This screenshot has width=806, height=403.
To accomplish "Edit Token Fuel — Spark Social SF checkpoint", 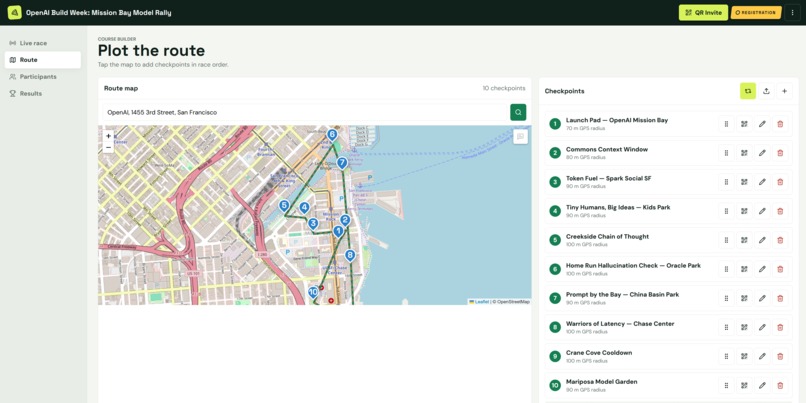I will (762, 182).
